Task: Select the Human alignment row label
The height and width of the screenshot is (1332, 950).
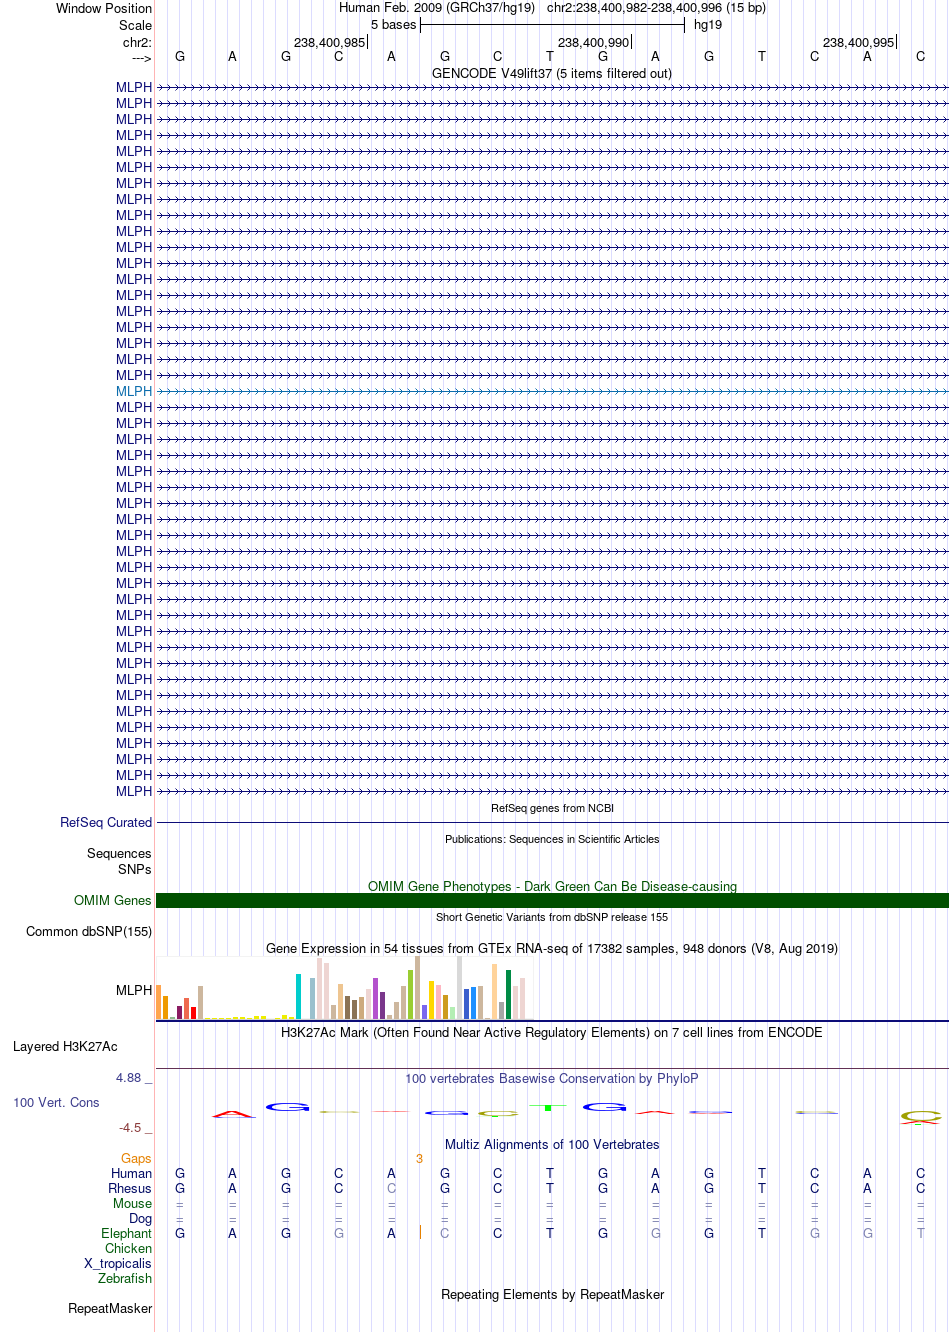Action: 131,1173
